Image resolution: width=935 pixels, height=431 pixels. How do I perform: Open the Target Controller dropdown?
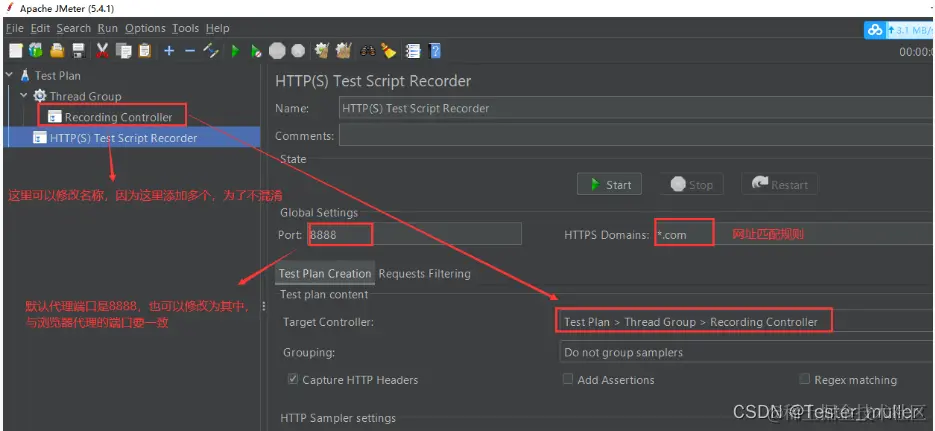coord(747,322)
